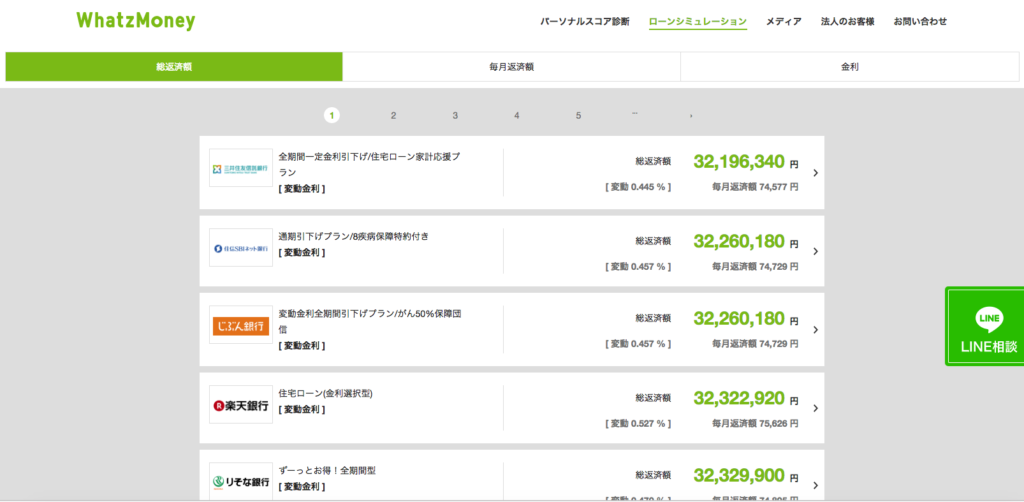Viewport: 1024px width, 502px height.
Task: Expand chevron on りそな銀行 row
Action: click(x=816, y=485)
